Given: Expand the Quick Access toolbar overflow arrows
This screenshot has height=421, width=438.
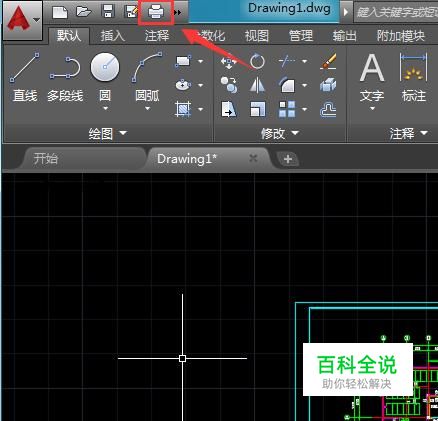Looking at the screenshot, I should [x=178, y=13].
